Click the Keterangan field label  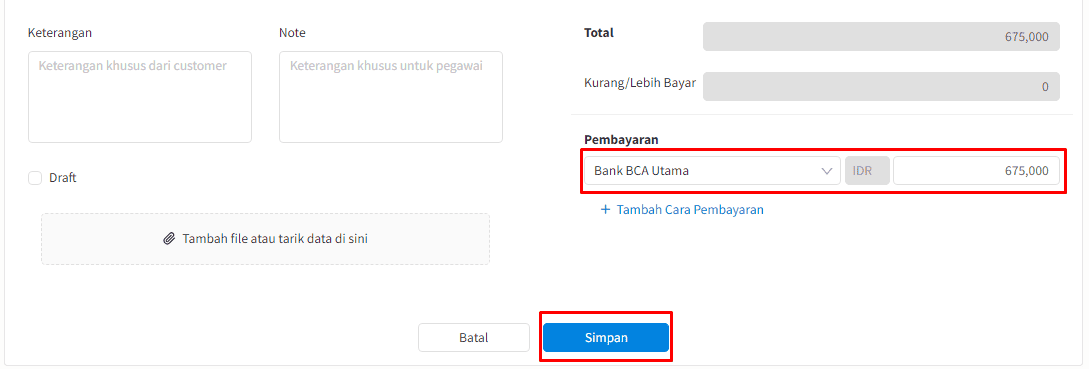(60, 33)
